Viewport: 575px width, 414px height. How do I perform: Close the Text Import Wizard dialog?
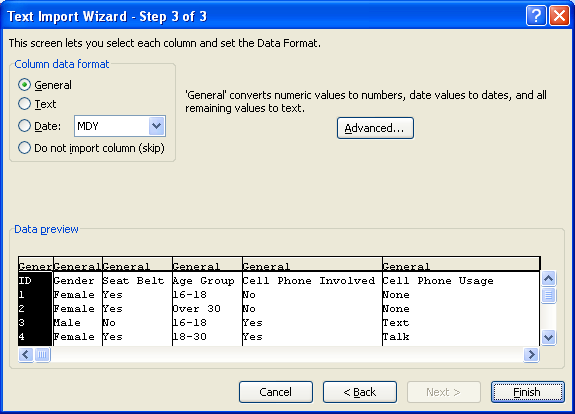(559, 16)
